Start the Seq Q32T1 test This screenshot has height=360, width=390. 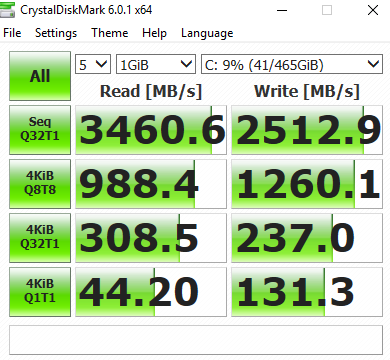click(40, 130)
